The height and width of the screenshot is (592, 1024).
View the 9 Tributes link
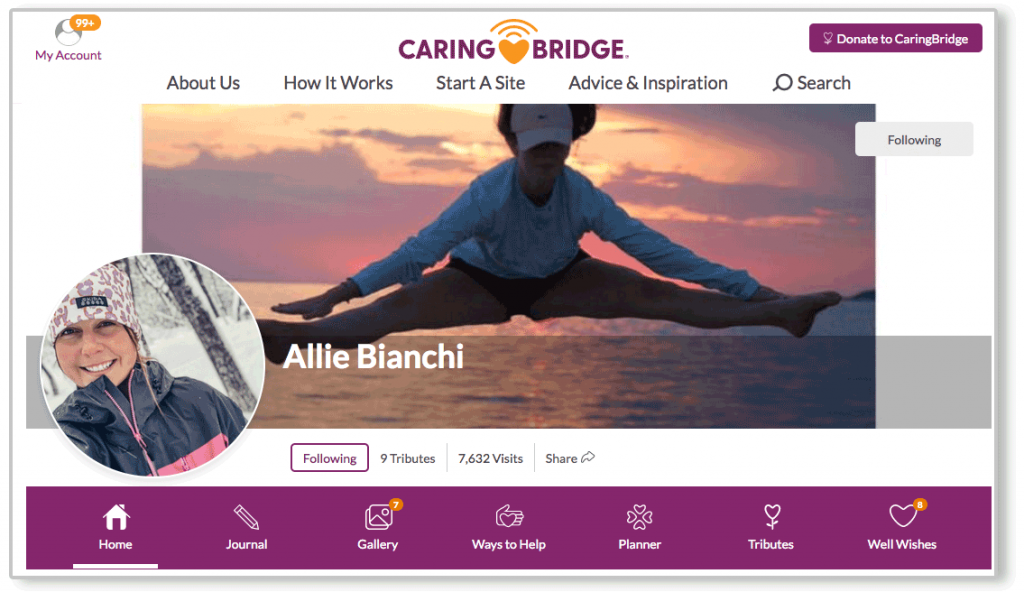[408, 458]
